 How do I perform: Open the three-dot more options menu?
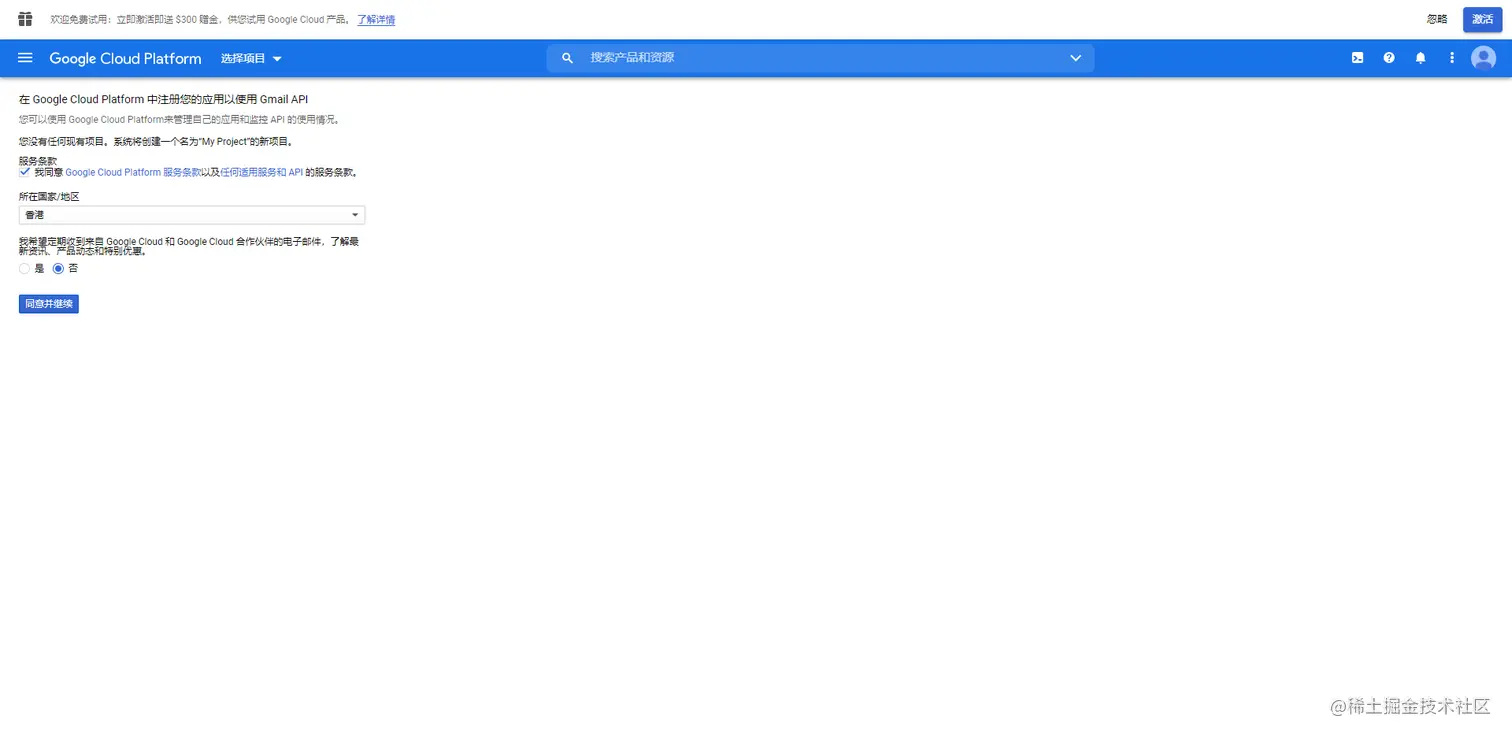(x=1452, y=58)
